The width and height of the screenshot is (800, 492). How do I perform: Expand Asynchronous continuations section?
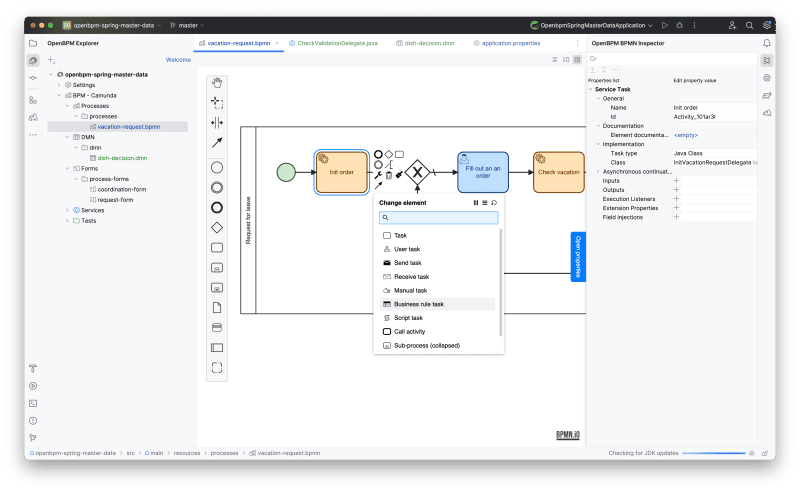click(x=593, y=171)
